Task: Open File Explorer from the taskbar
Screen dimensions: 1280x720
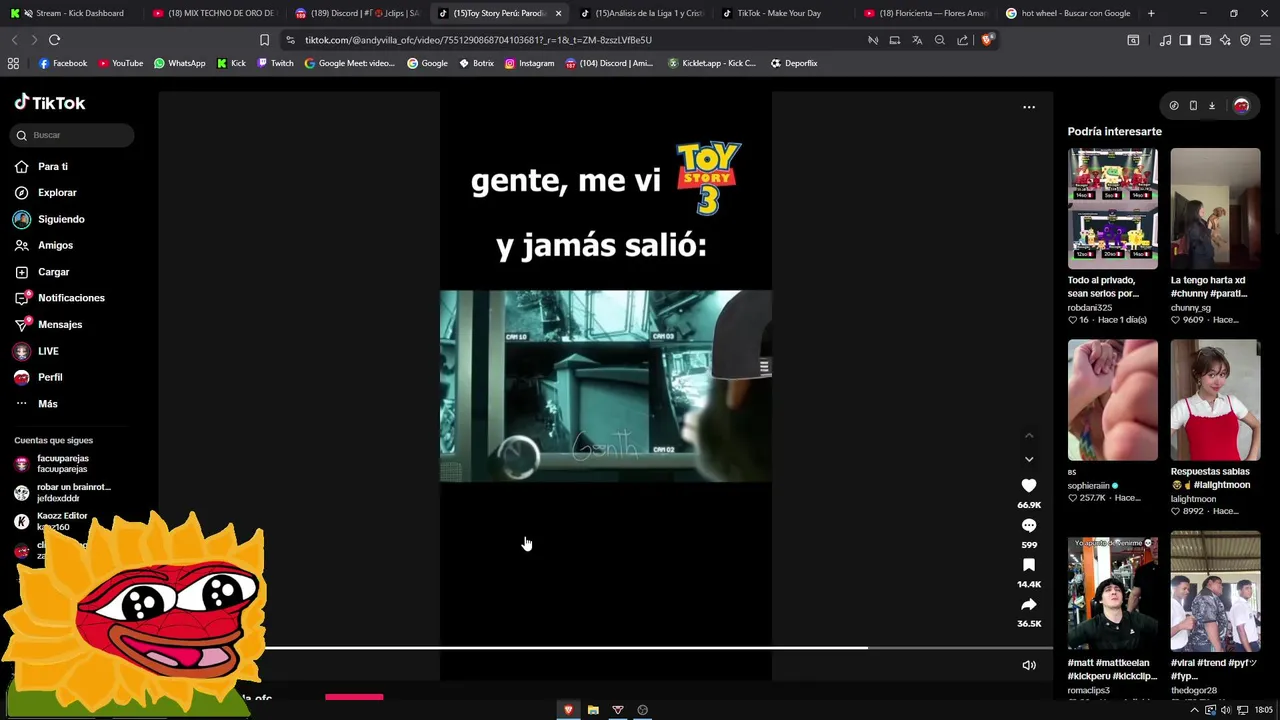Action: pos(593,710)
